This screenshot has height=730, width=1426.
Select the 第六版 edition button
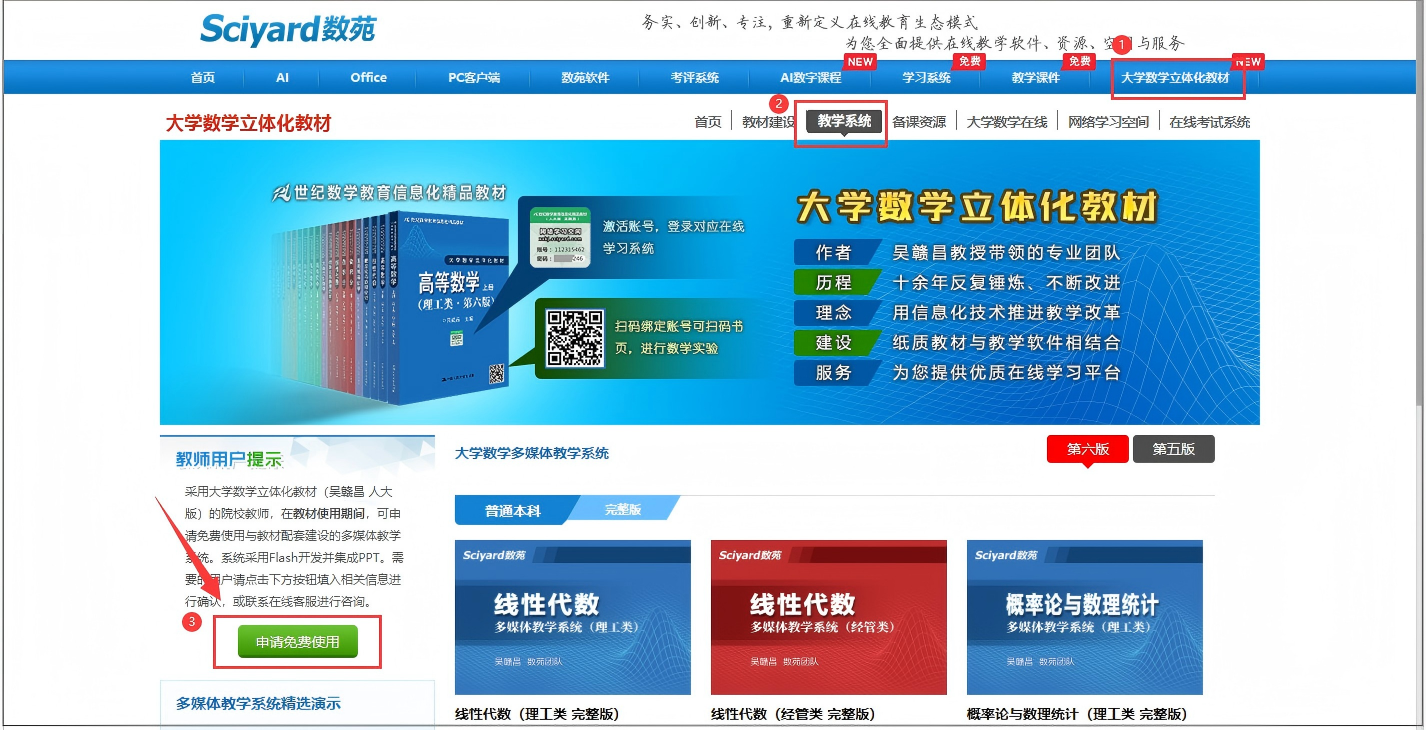click(1088, 449)
